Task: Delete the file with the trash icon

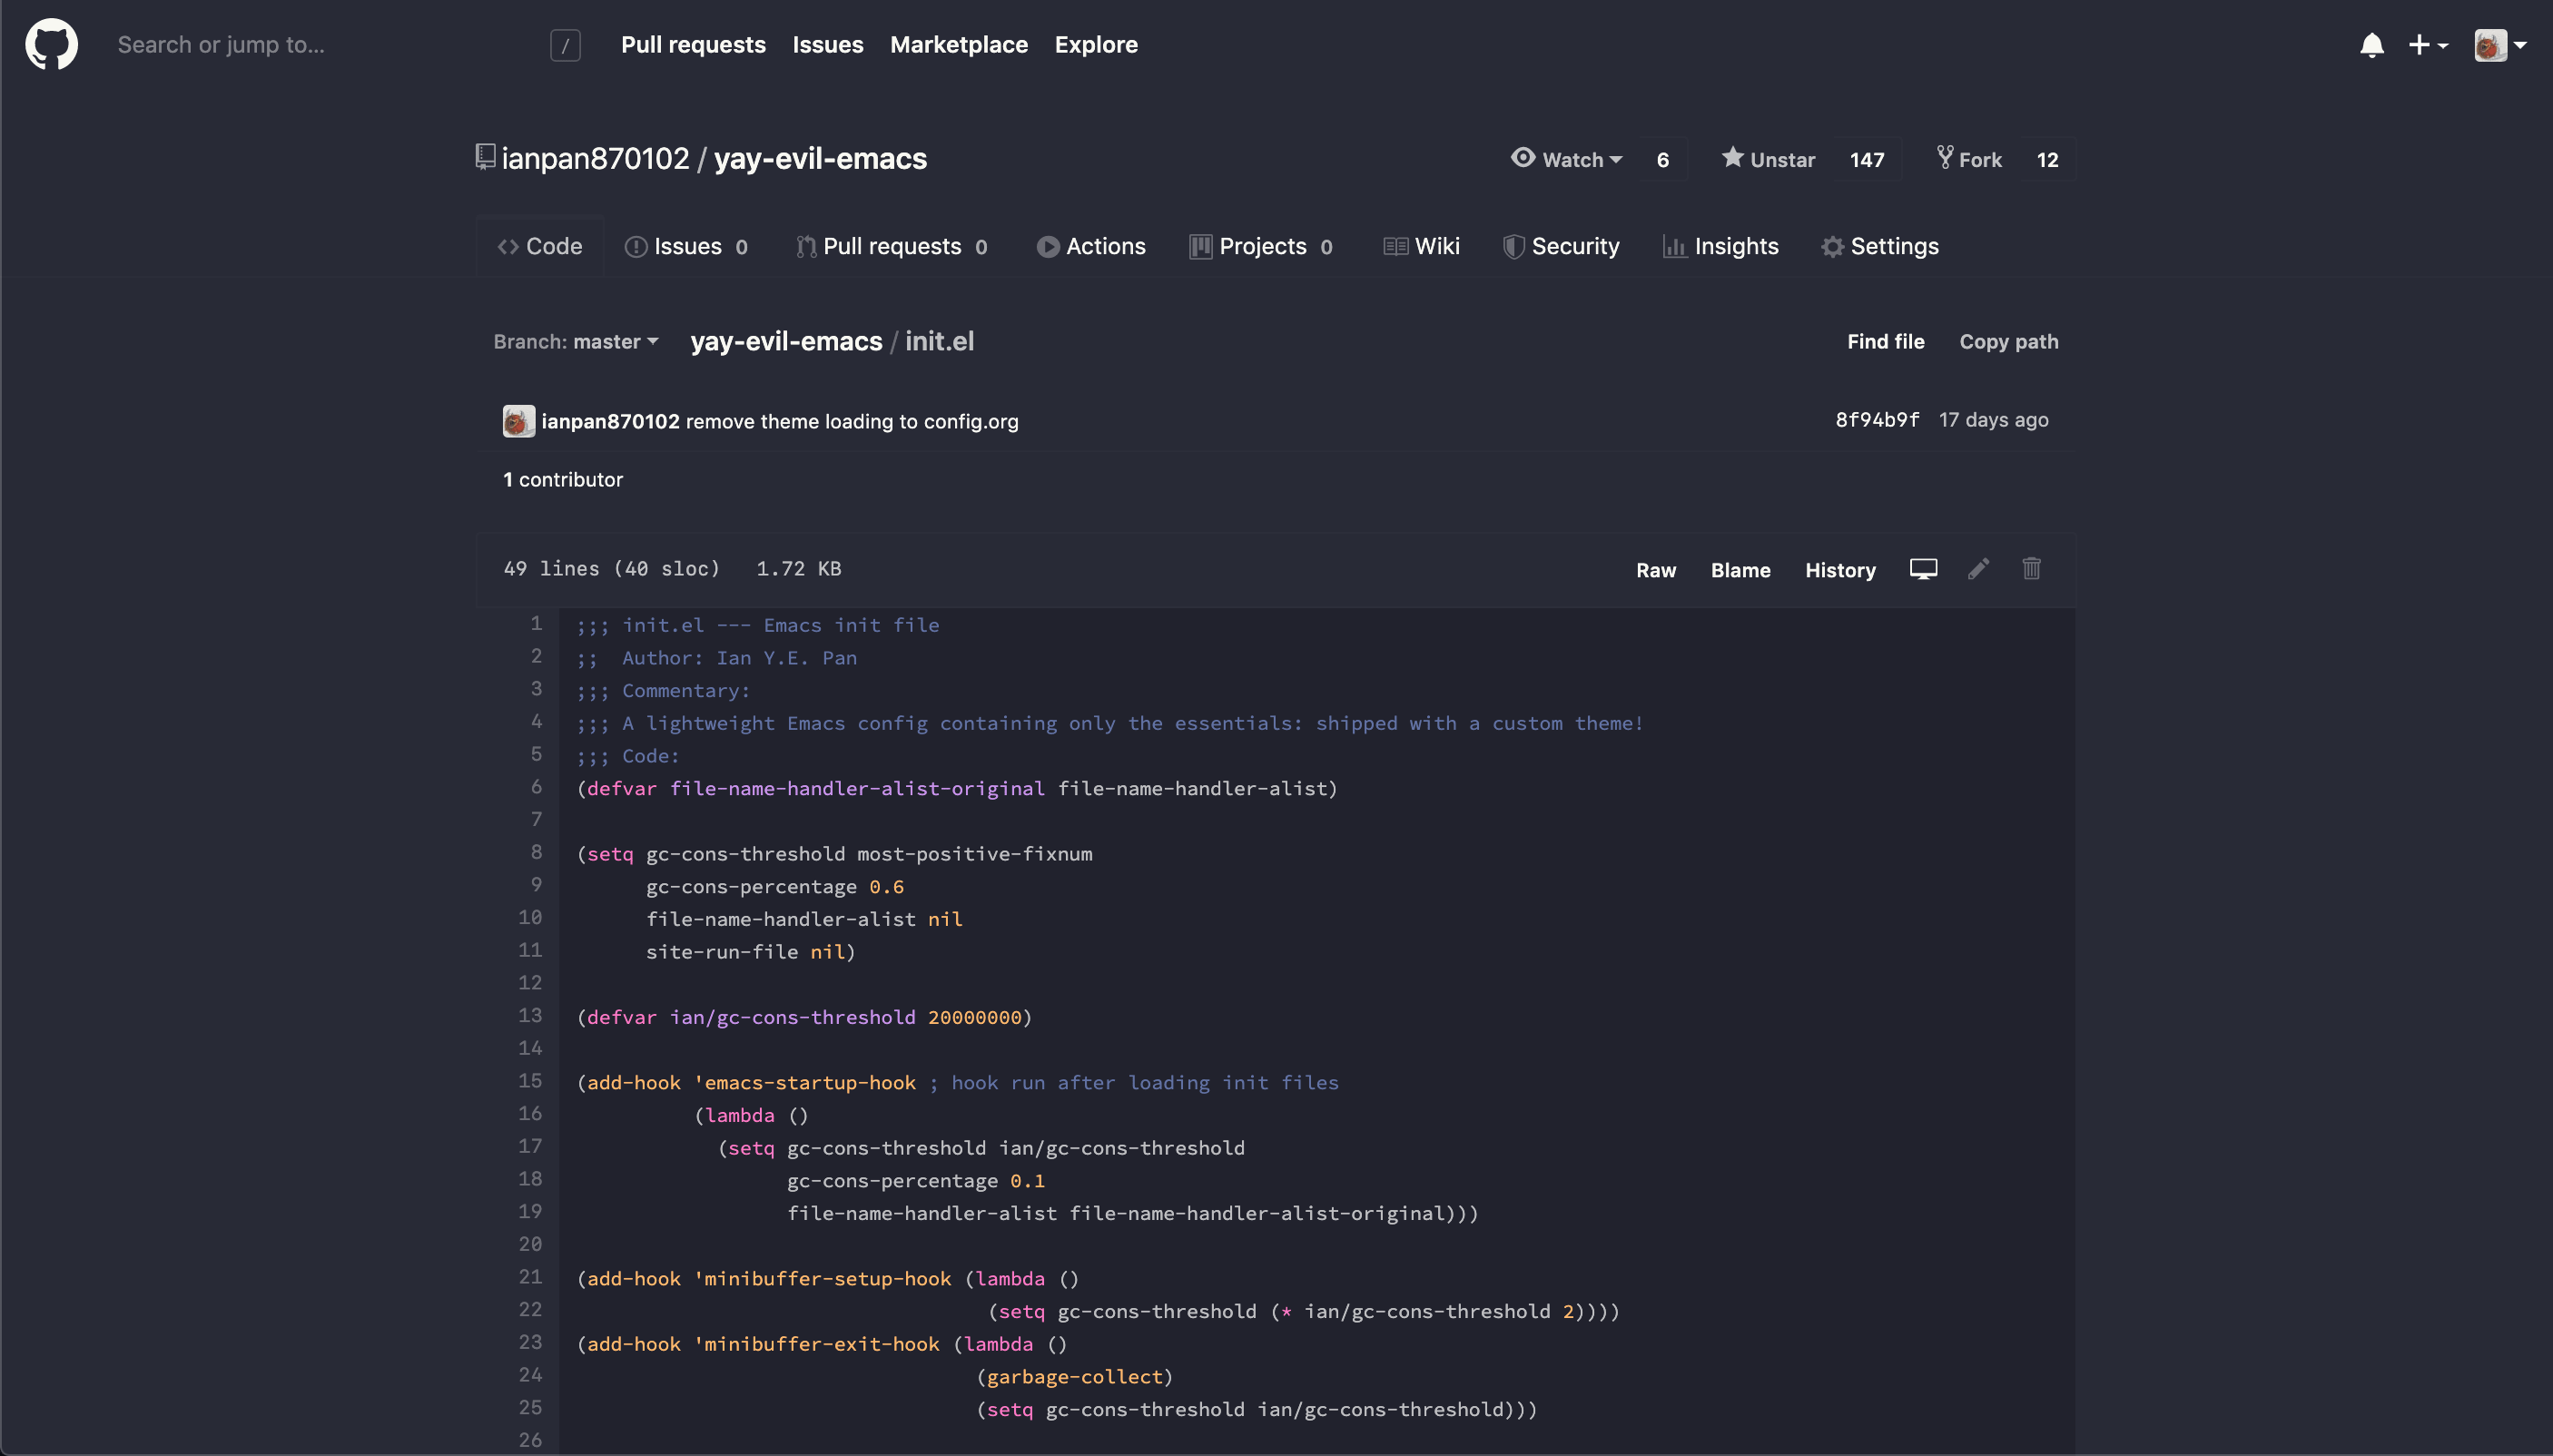Action: (x=2031, y=569)
